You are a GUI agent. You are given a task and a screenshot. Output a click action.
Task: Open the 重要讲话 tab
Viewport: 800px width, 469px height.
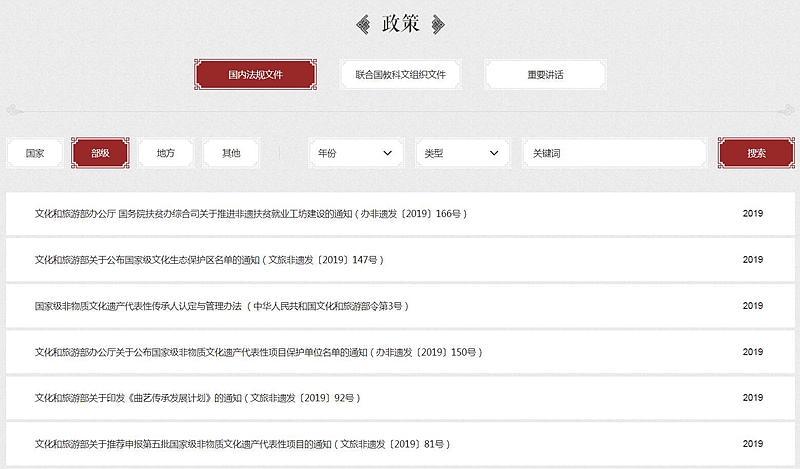point(545,75)
